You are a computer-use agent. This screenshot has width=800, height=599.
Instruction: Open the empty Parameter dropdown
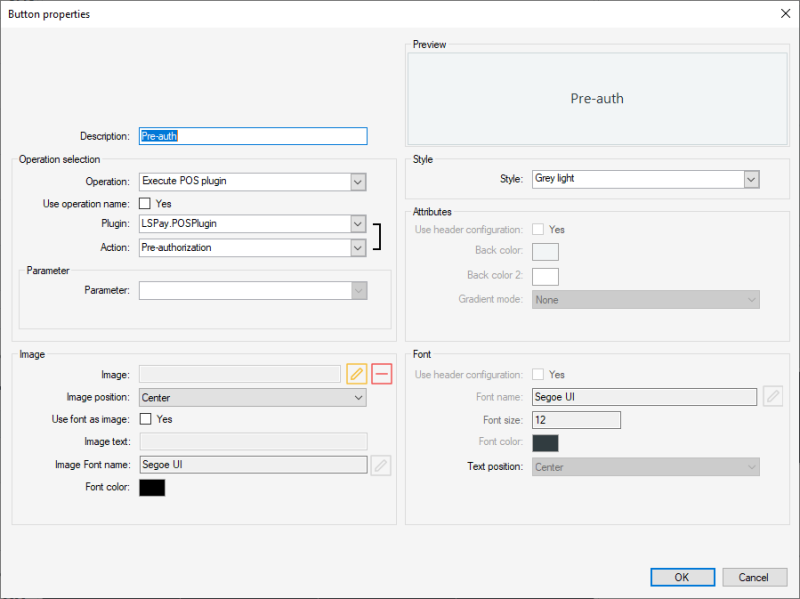(359, 291)
